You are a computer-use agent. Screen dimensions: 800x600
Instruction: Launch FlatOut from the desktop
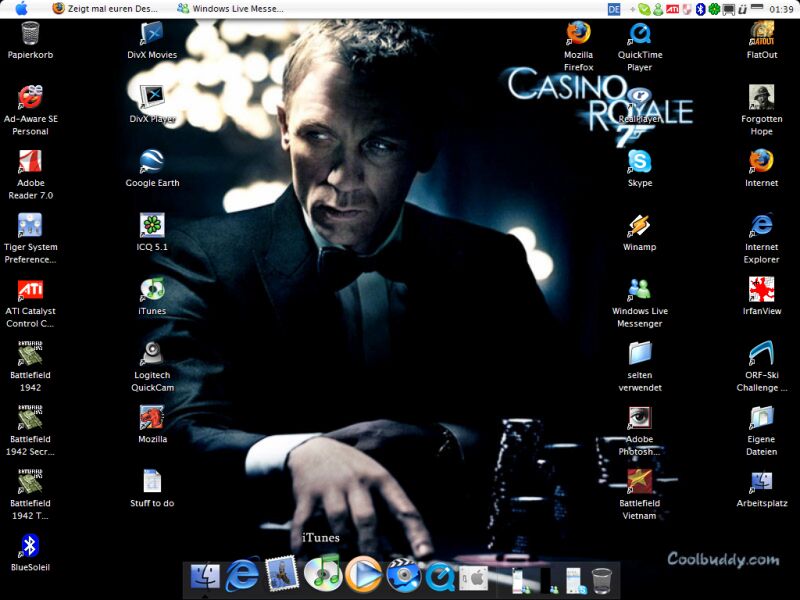point(762,34)
